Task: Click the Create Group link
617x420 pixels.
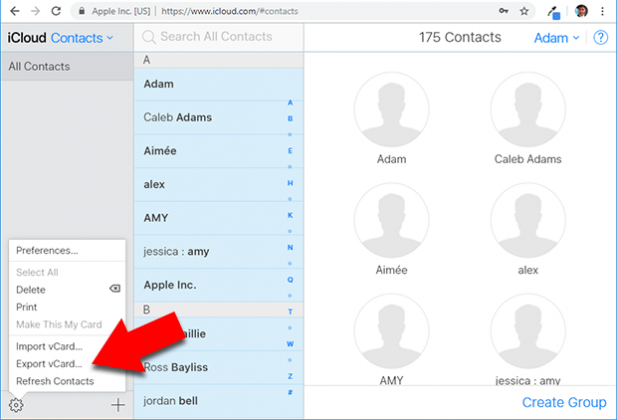Action: [x=564, y=402]
